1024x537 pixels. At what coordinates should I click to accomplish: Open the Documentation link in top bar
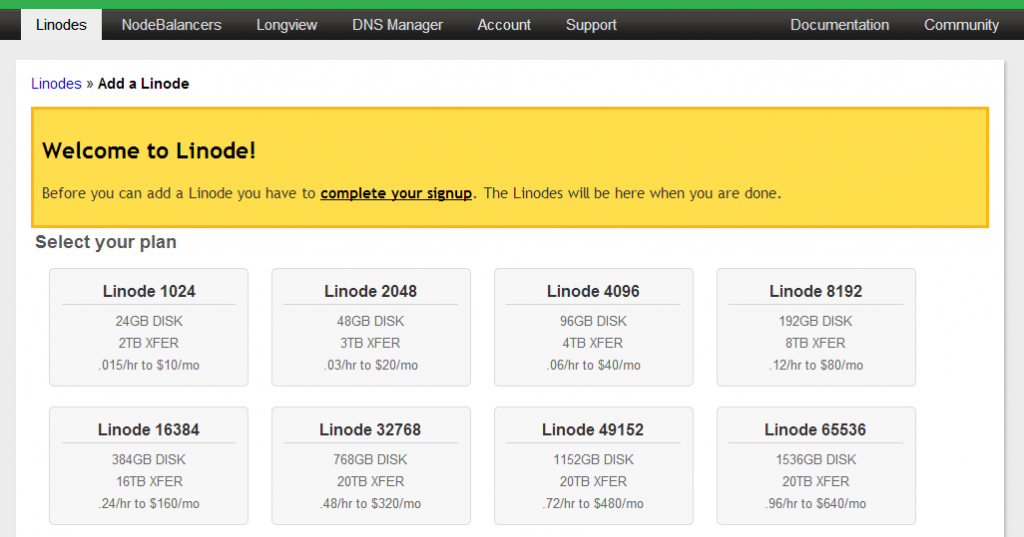click(x=840, y=25)
